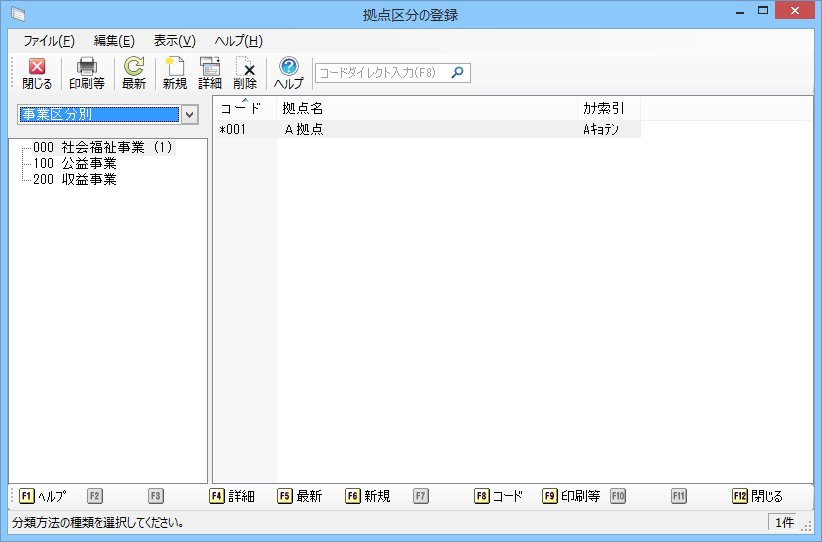Refresh list with 最新 icon
Screen dimensions: 822x542
click(x=134, y=73)
